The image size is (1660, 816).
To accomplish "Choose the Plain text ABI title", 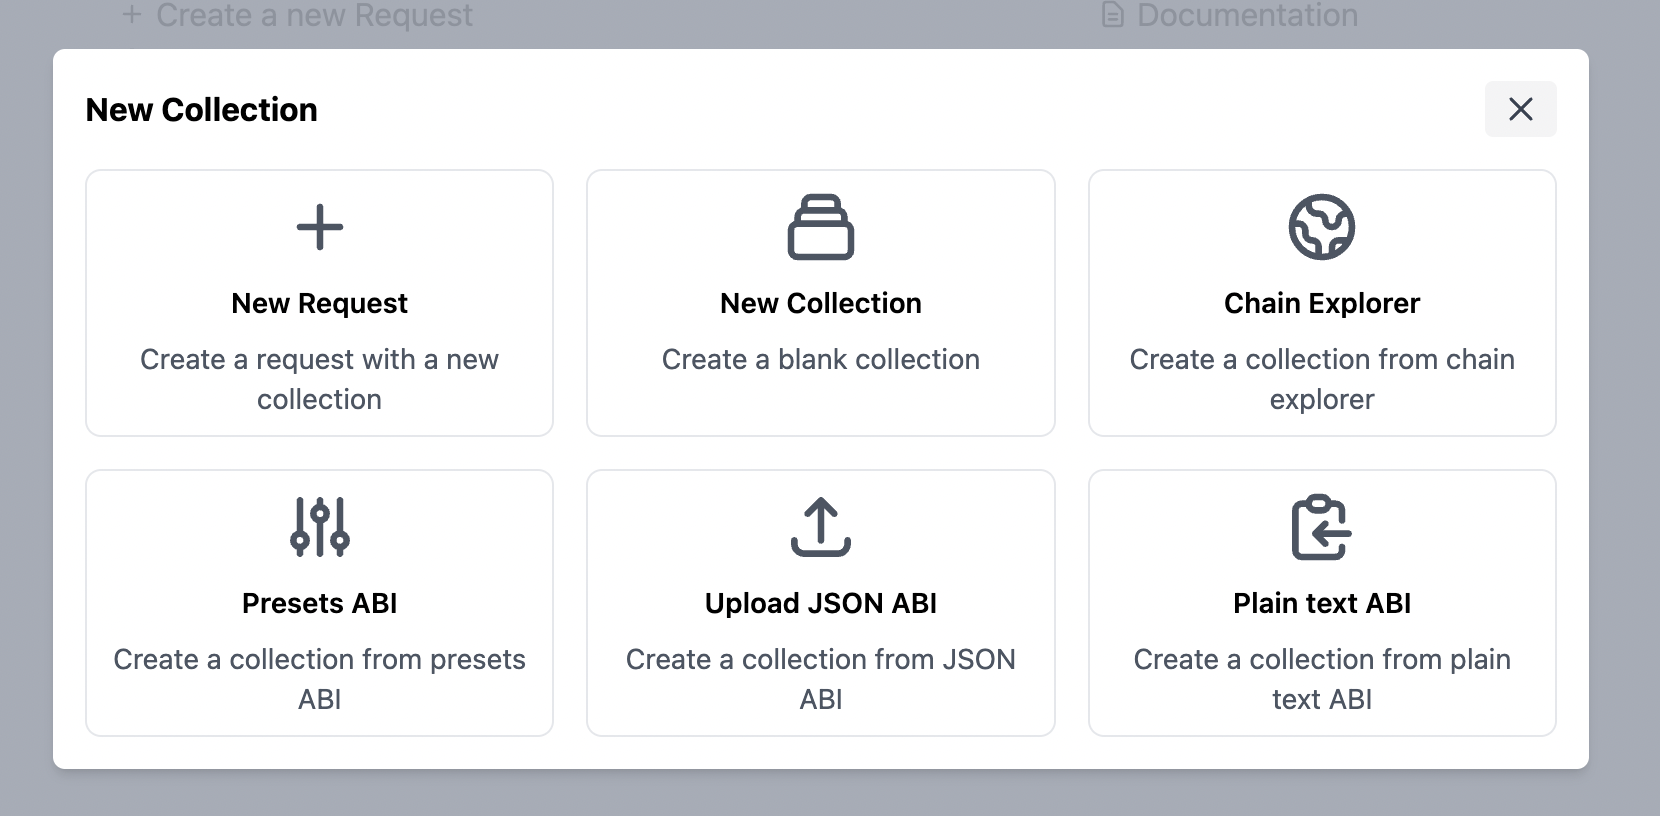I will 1322,603.
